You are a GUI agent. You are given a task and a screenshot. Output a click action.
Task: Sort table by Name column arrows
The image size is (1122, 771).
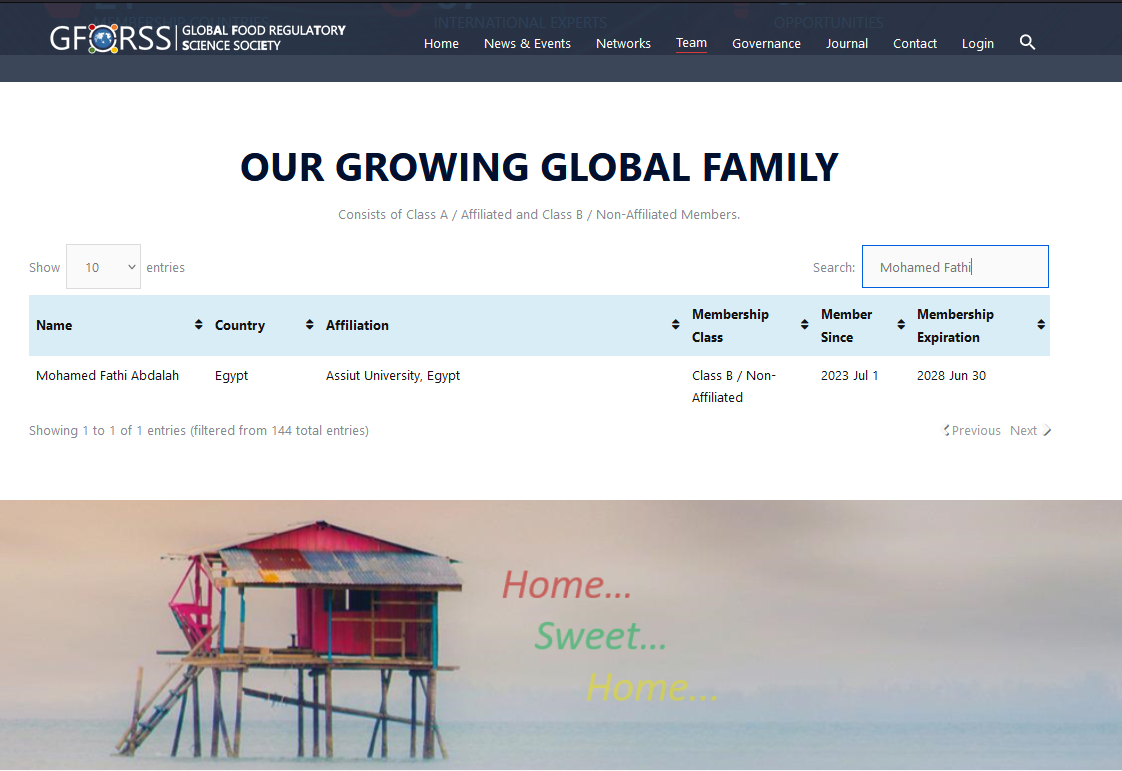point(198,325)
